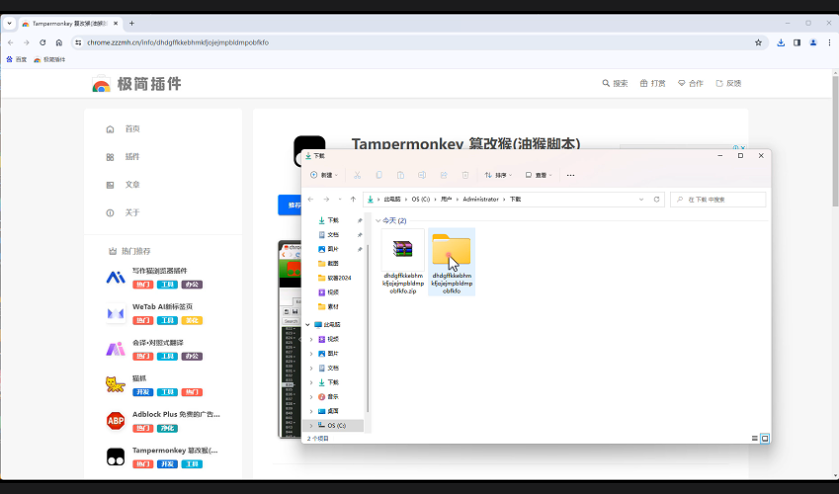Switch Explorer to details list view
Screen dimensions: 839x494
[754, 438]
